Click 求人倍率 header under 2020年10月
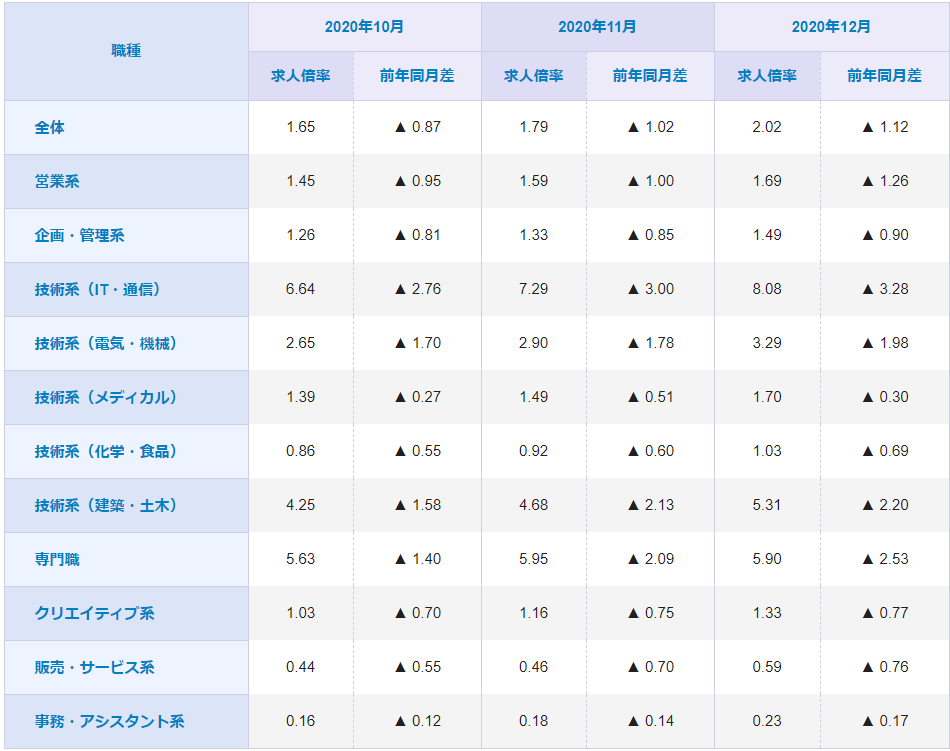 301,76
